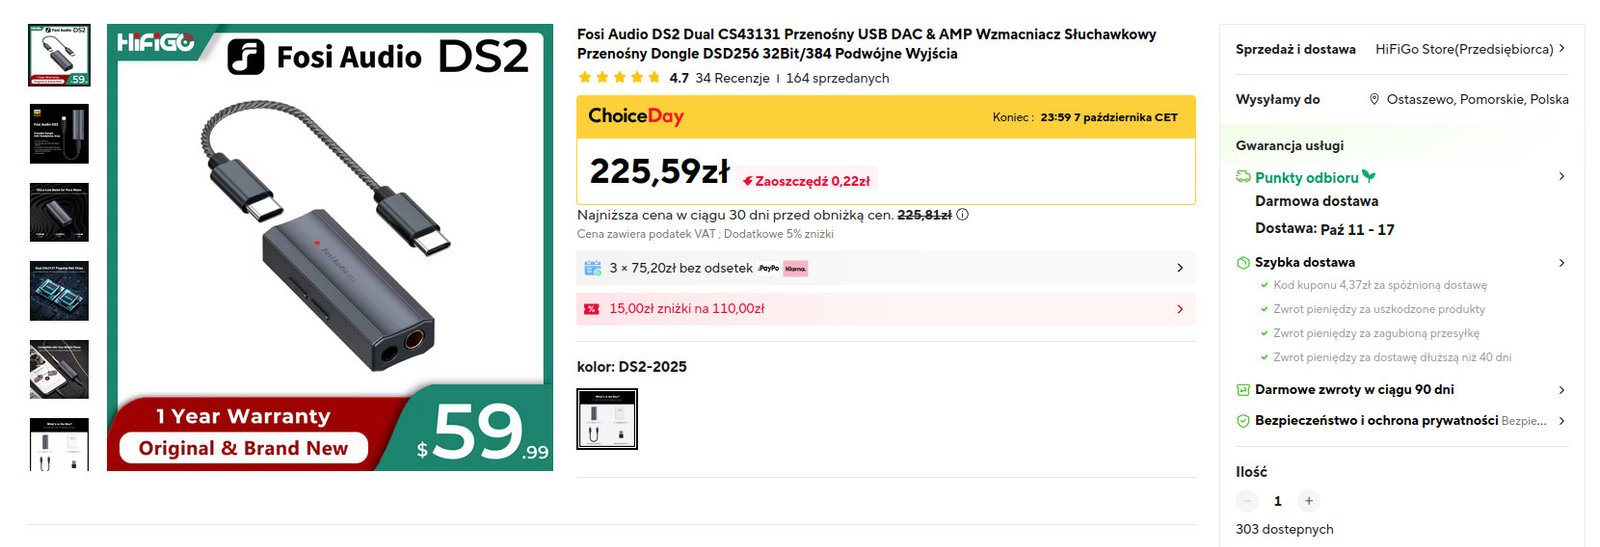Expand the installments payment option row
This screenshot has height=547, width=1600.
click(1180, 268)
